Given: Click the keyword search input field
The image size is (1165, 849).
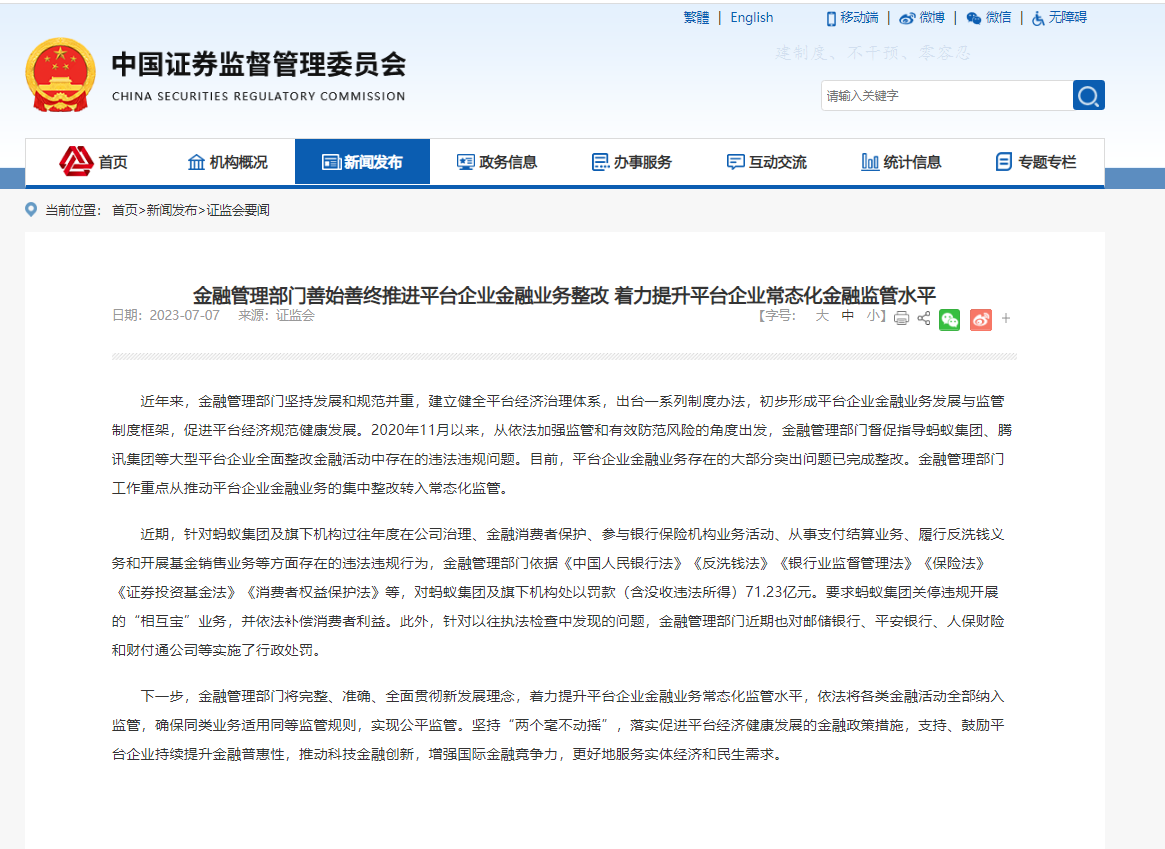Looking at the screenshot, I should pyautogui.click(x=945, y=95).
